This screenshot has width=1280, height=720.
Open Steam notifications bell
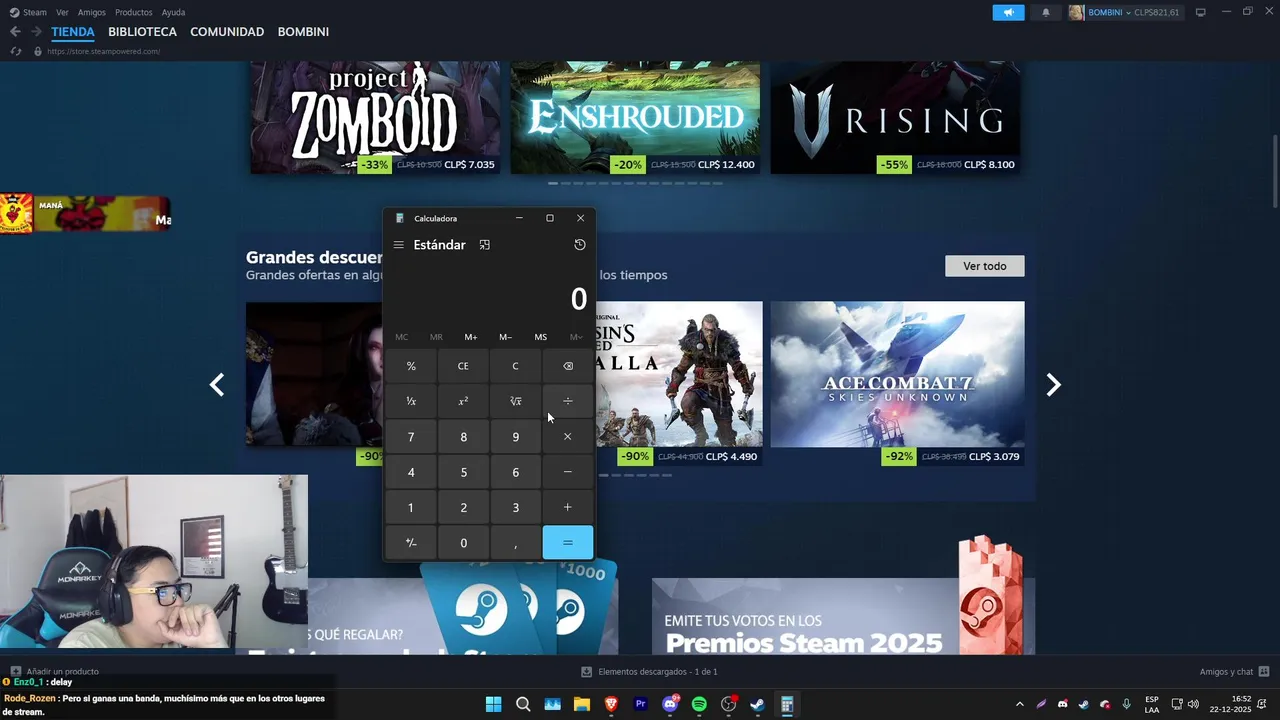[x=1046, y=12]
